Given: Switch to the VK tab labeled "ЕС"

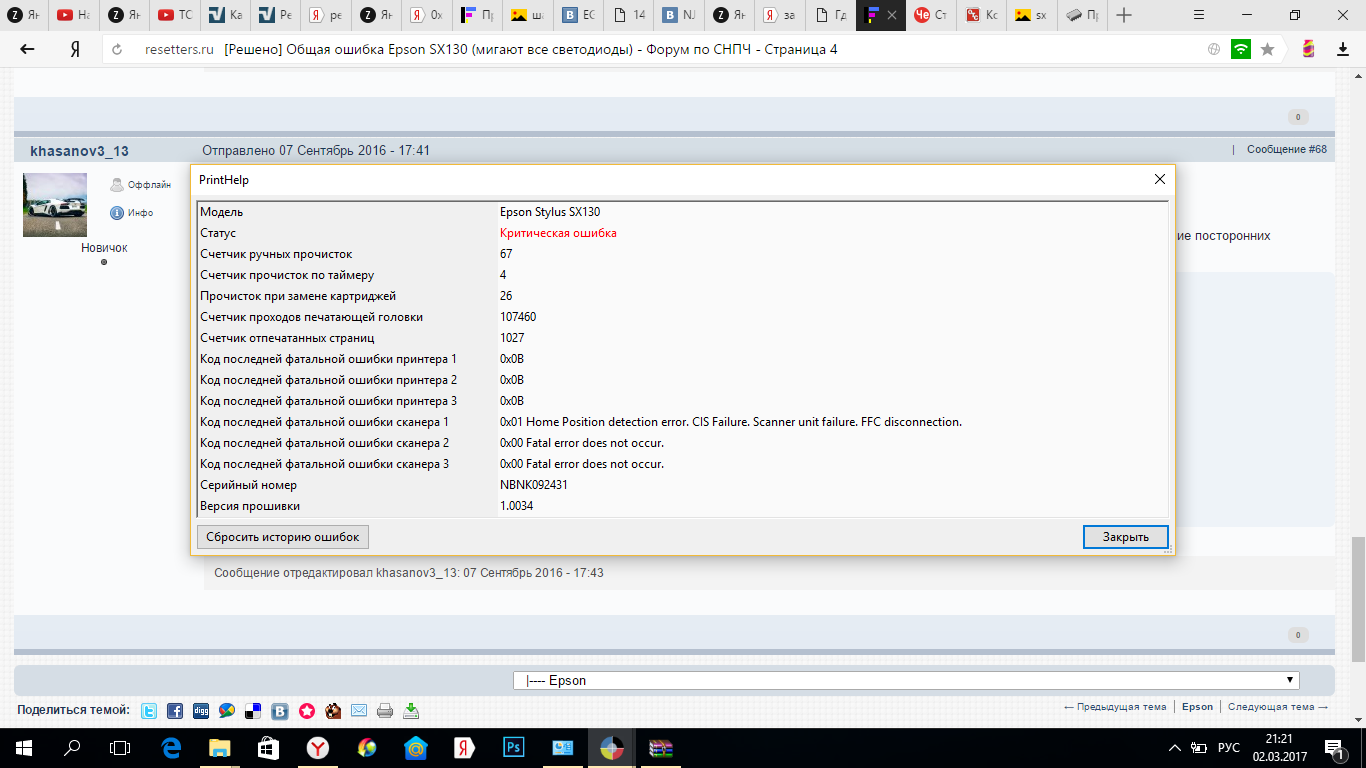Looking at the screenshot, I should (580, 15).
